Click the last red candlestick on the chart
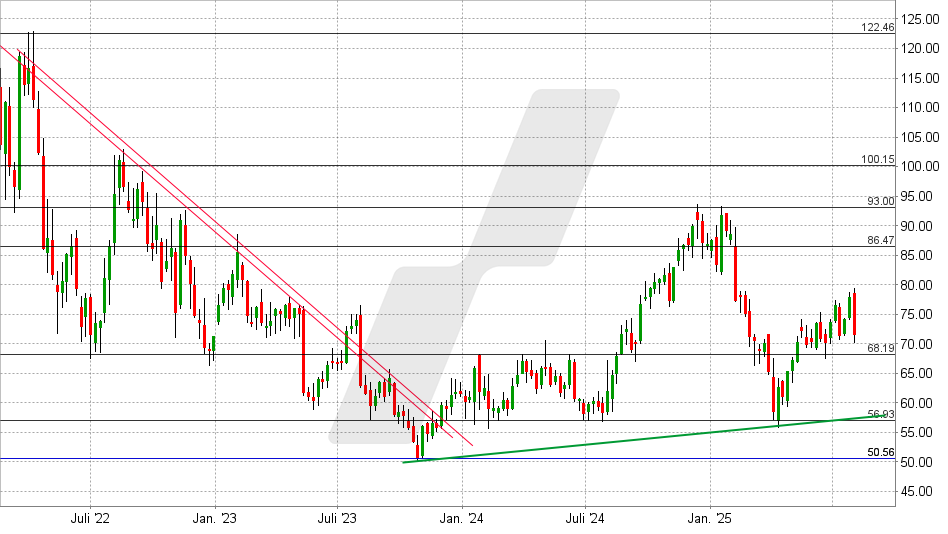 (x=854, y=315)
